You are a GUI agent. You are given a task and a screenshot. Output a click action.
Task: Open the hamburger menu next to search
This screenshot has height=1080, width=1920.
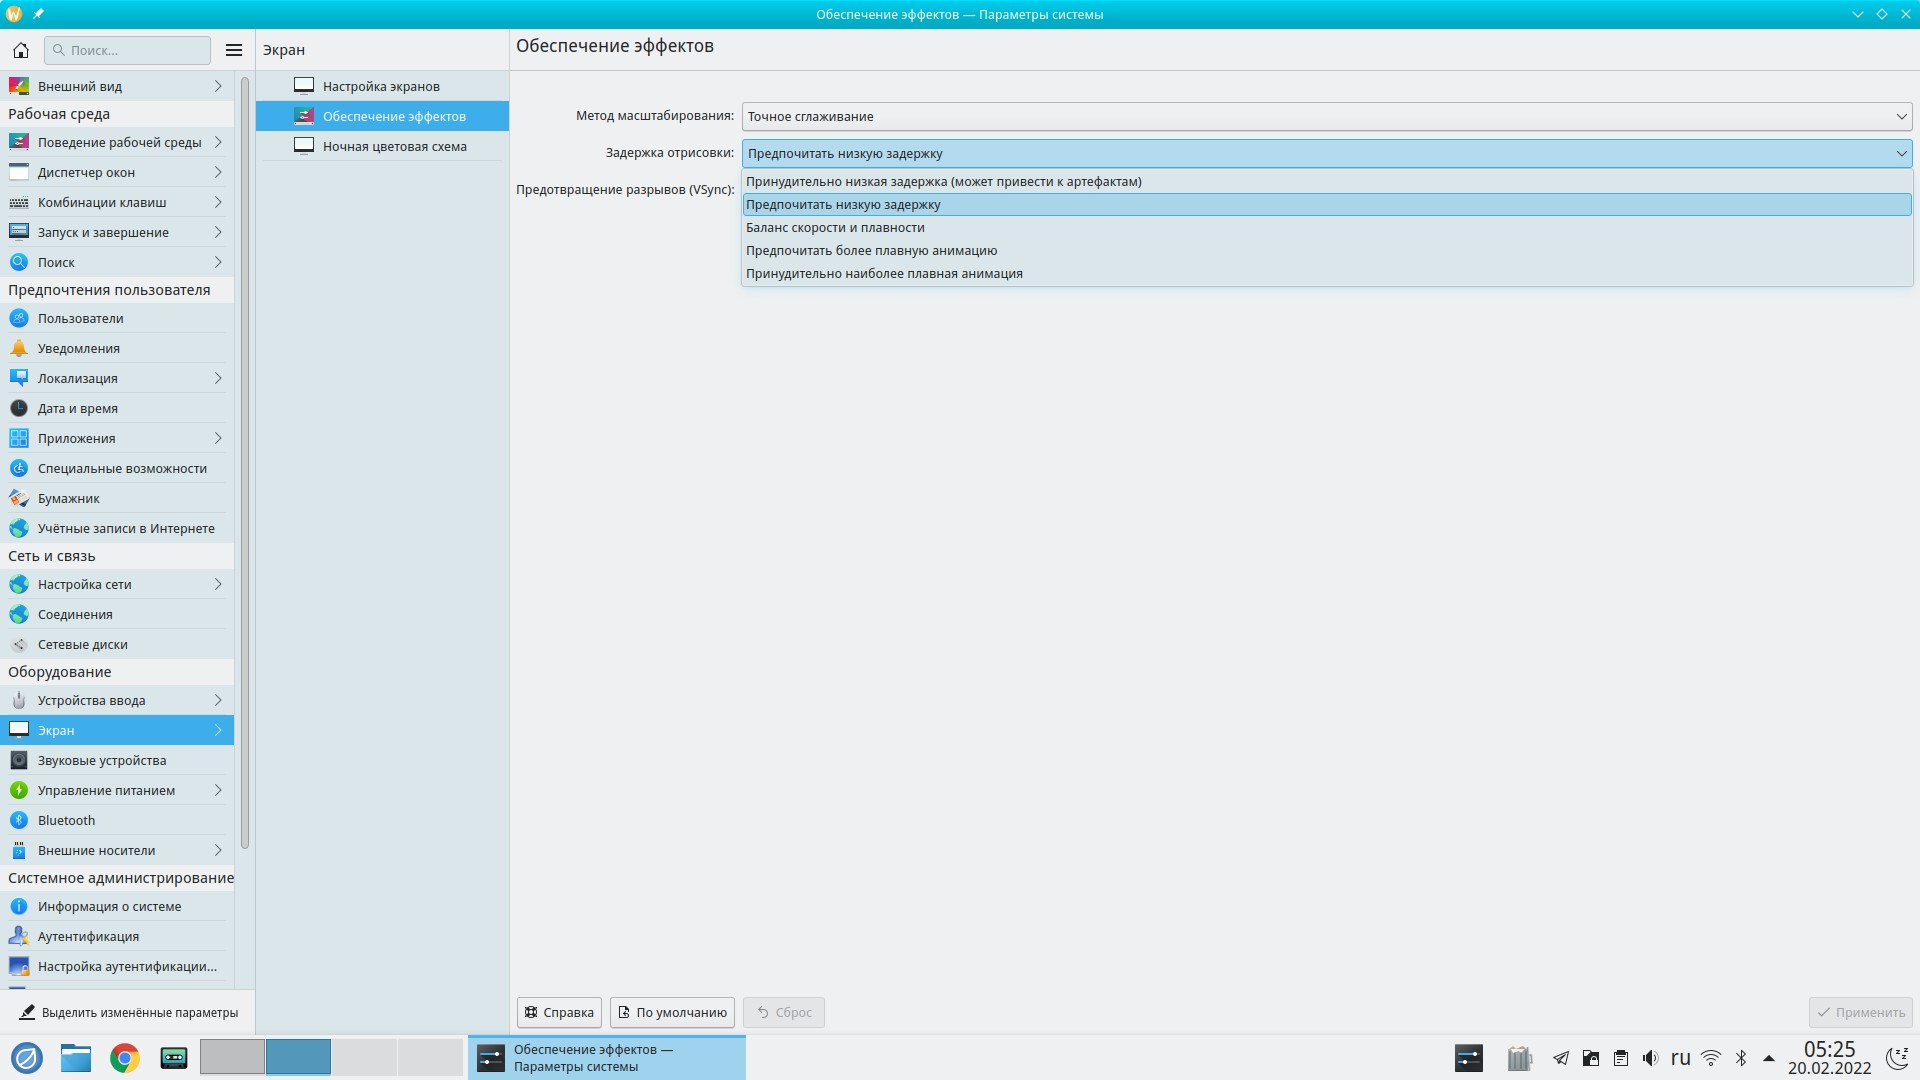[x=234, y=50]
